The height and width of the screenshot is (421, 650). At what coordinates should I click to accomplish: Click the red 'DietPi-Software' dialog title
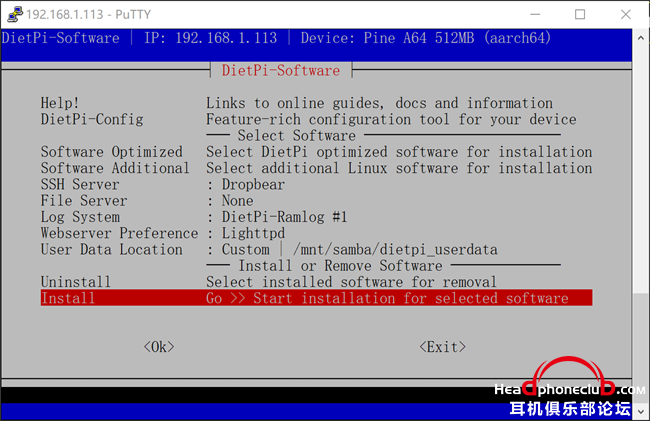281,70
